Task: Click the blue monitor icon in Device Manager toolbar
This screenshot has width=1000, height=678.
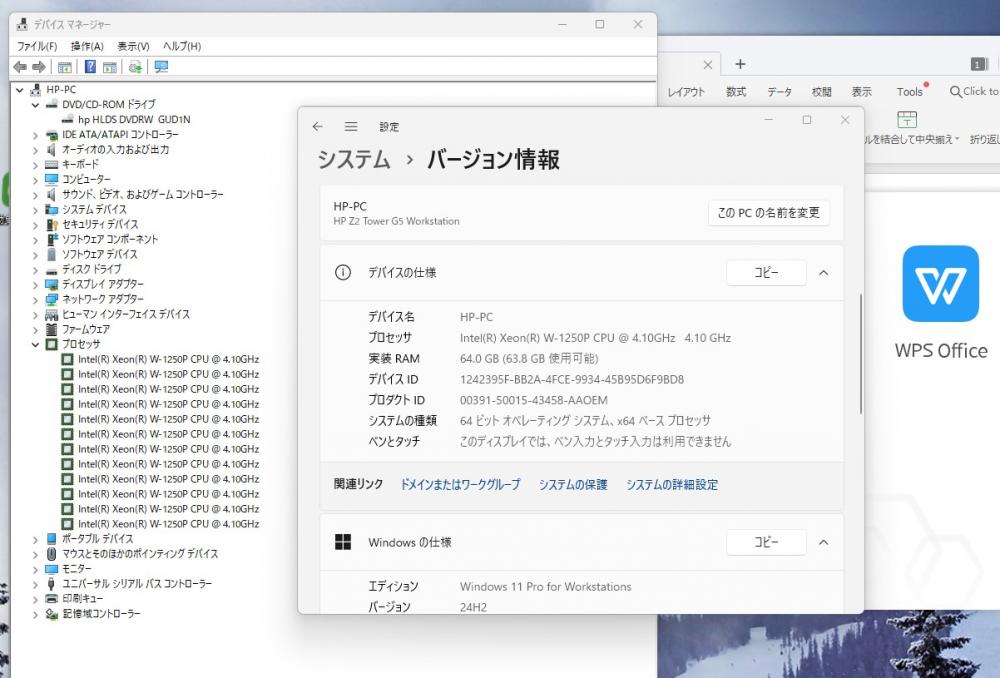Action: (161, 67)
